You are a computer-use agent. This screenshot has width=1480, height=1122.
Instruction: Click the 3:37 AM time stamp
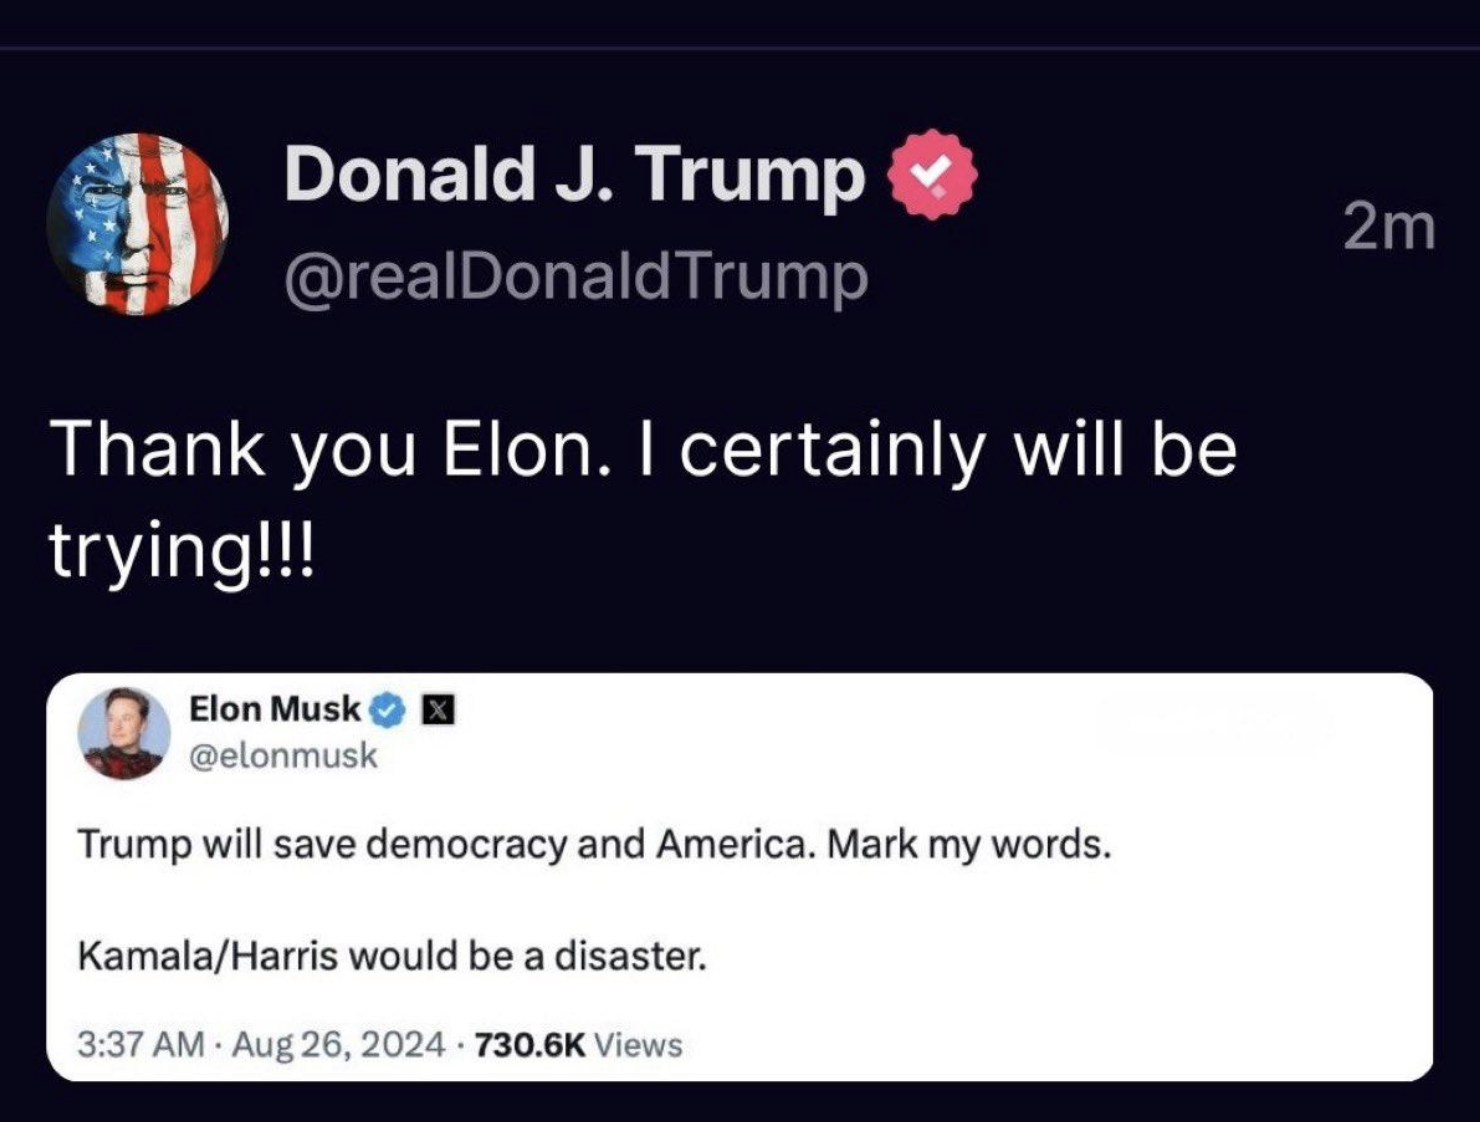(x=141, y=1045)
